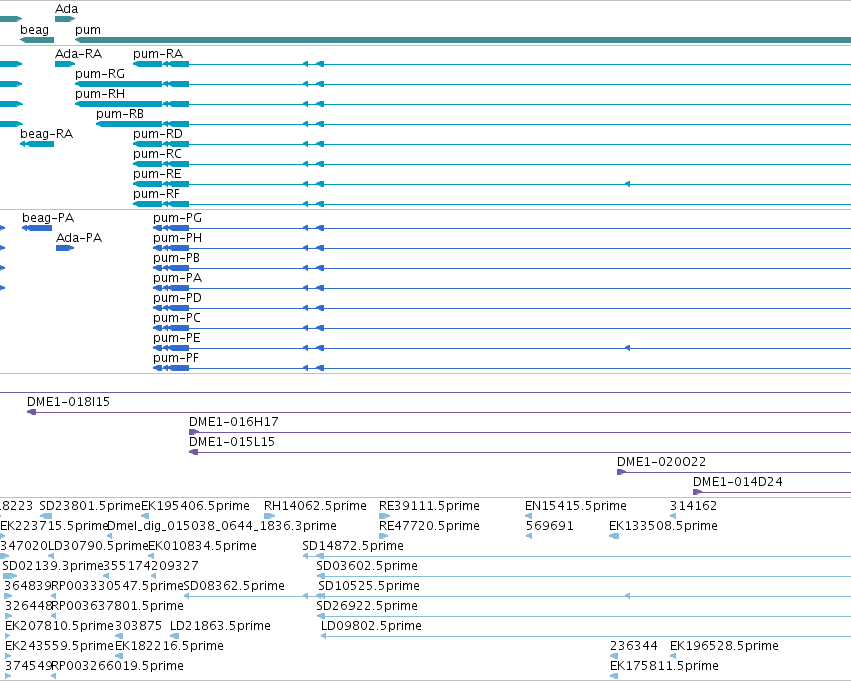Image resolution: width=851 pixels, height=681 pixels.
Task: Open BAC clone DME1-015L15
Action: pyautogui.click(x=232, y=442)
